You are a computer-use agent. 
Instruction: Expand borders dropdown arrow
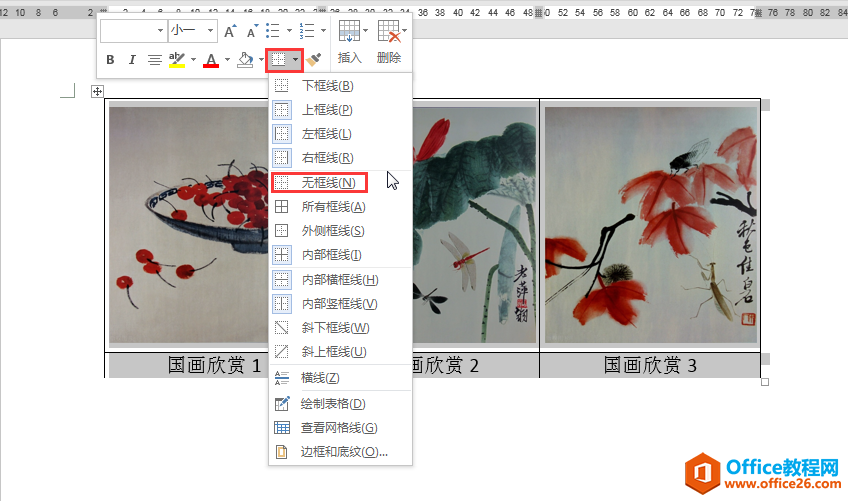(x=295, y=60)
